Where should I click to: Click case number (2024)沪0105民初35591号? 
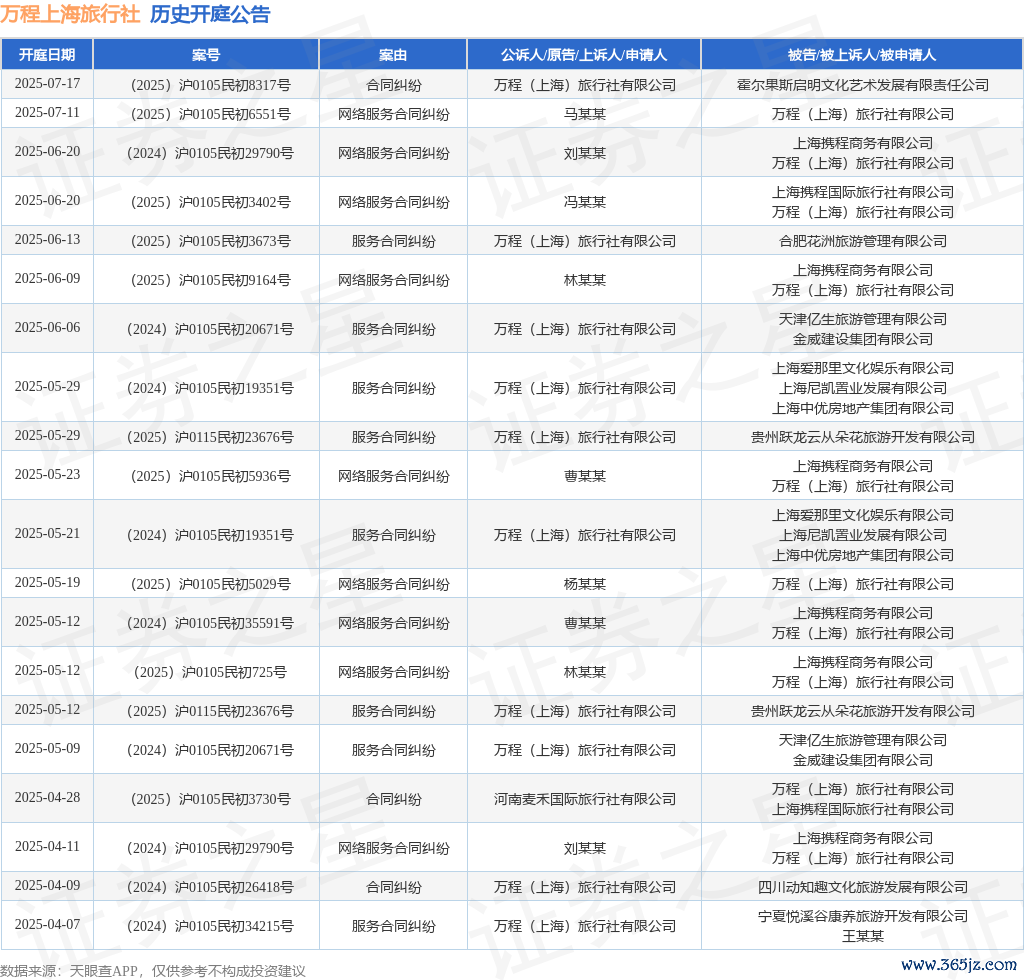point(210,624)
